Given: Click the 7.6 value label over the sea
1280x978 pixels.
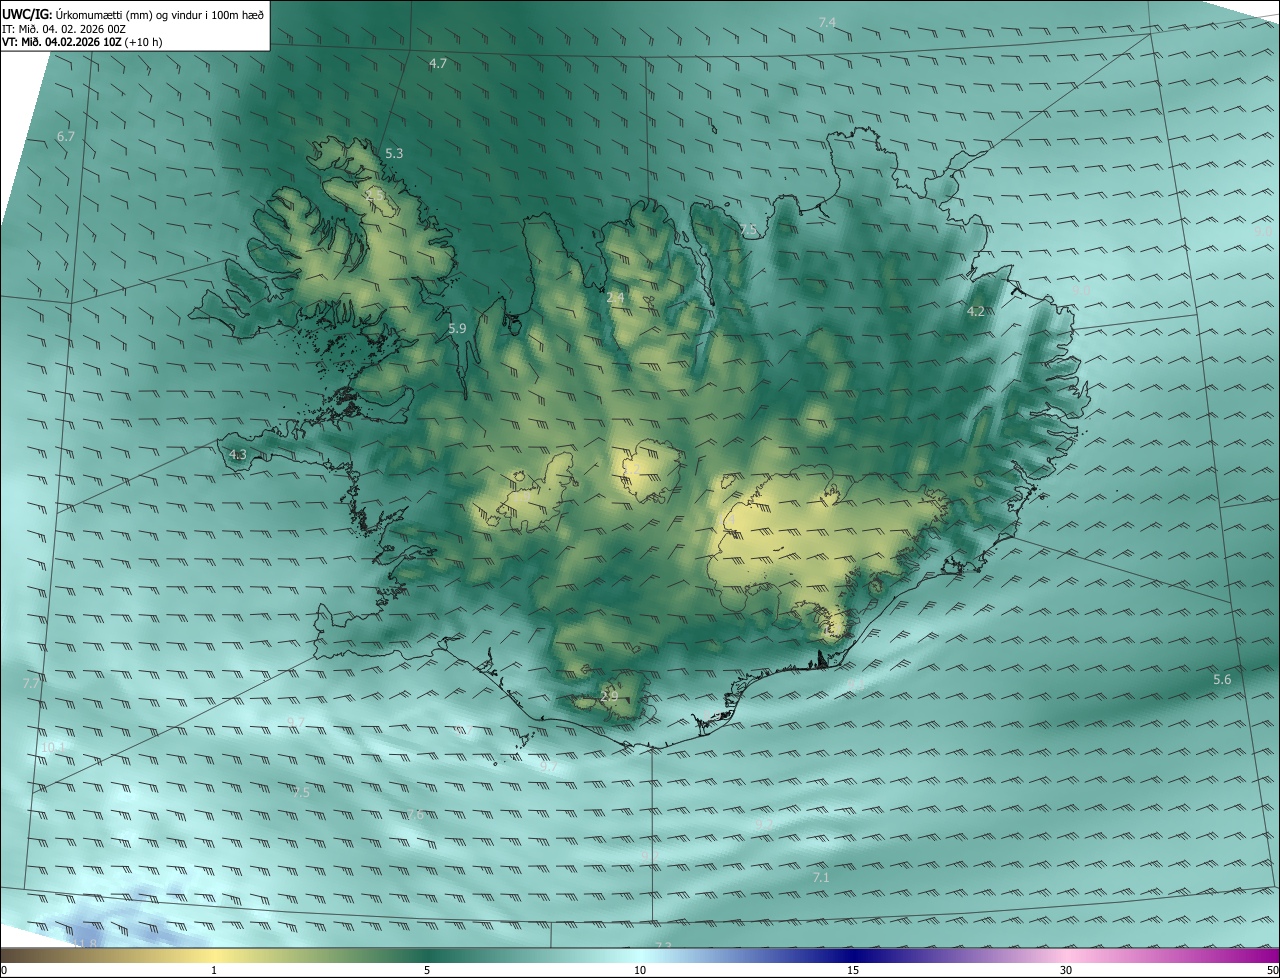Looking at the screenshot, I should pyautogui.click(x=415, y=815).
